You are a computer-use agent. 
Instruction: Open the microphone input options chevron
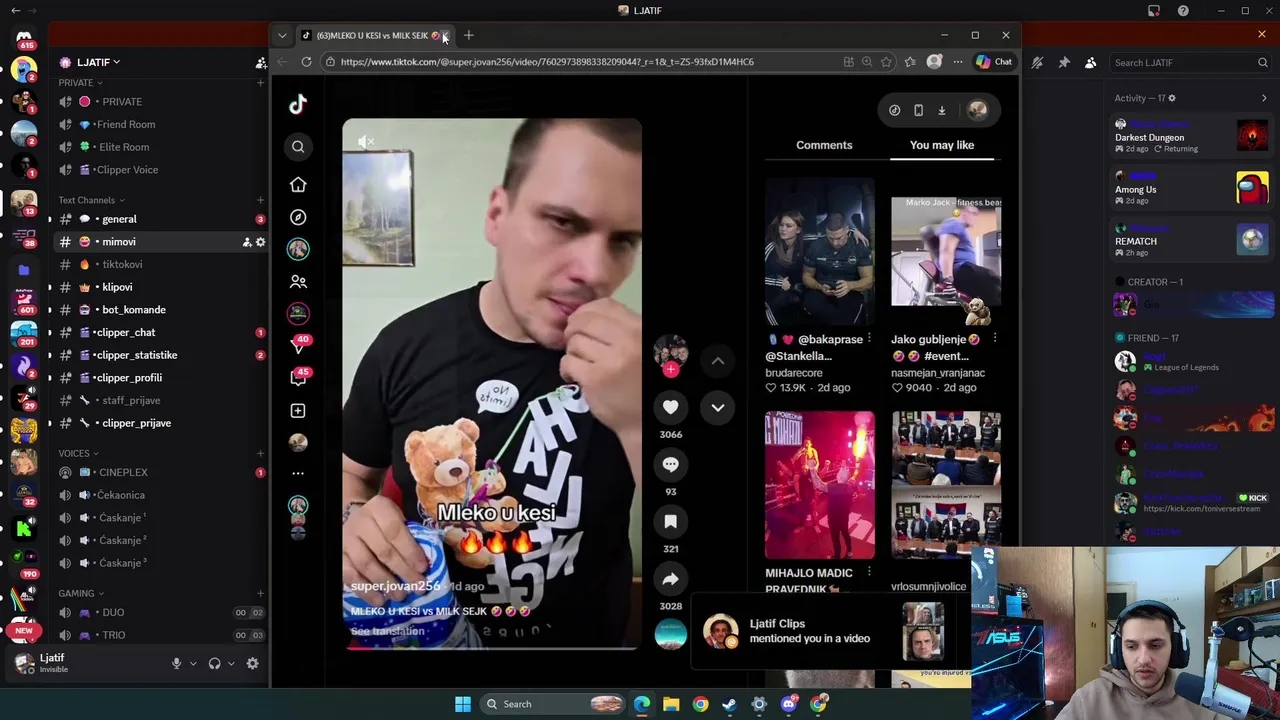click(193, 663)
